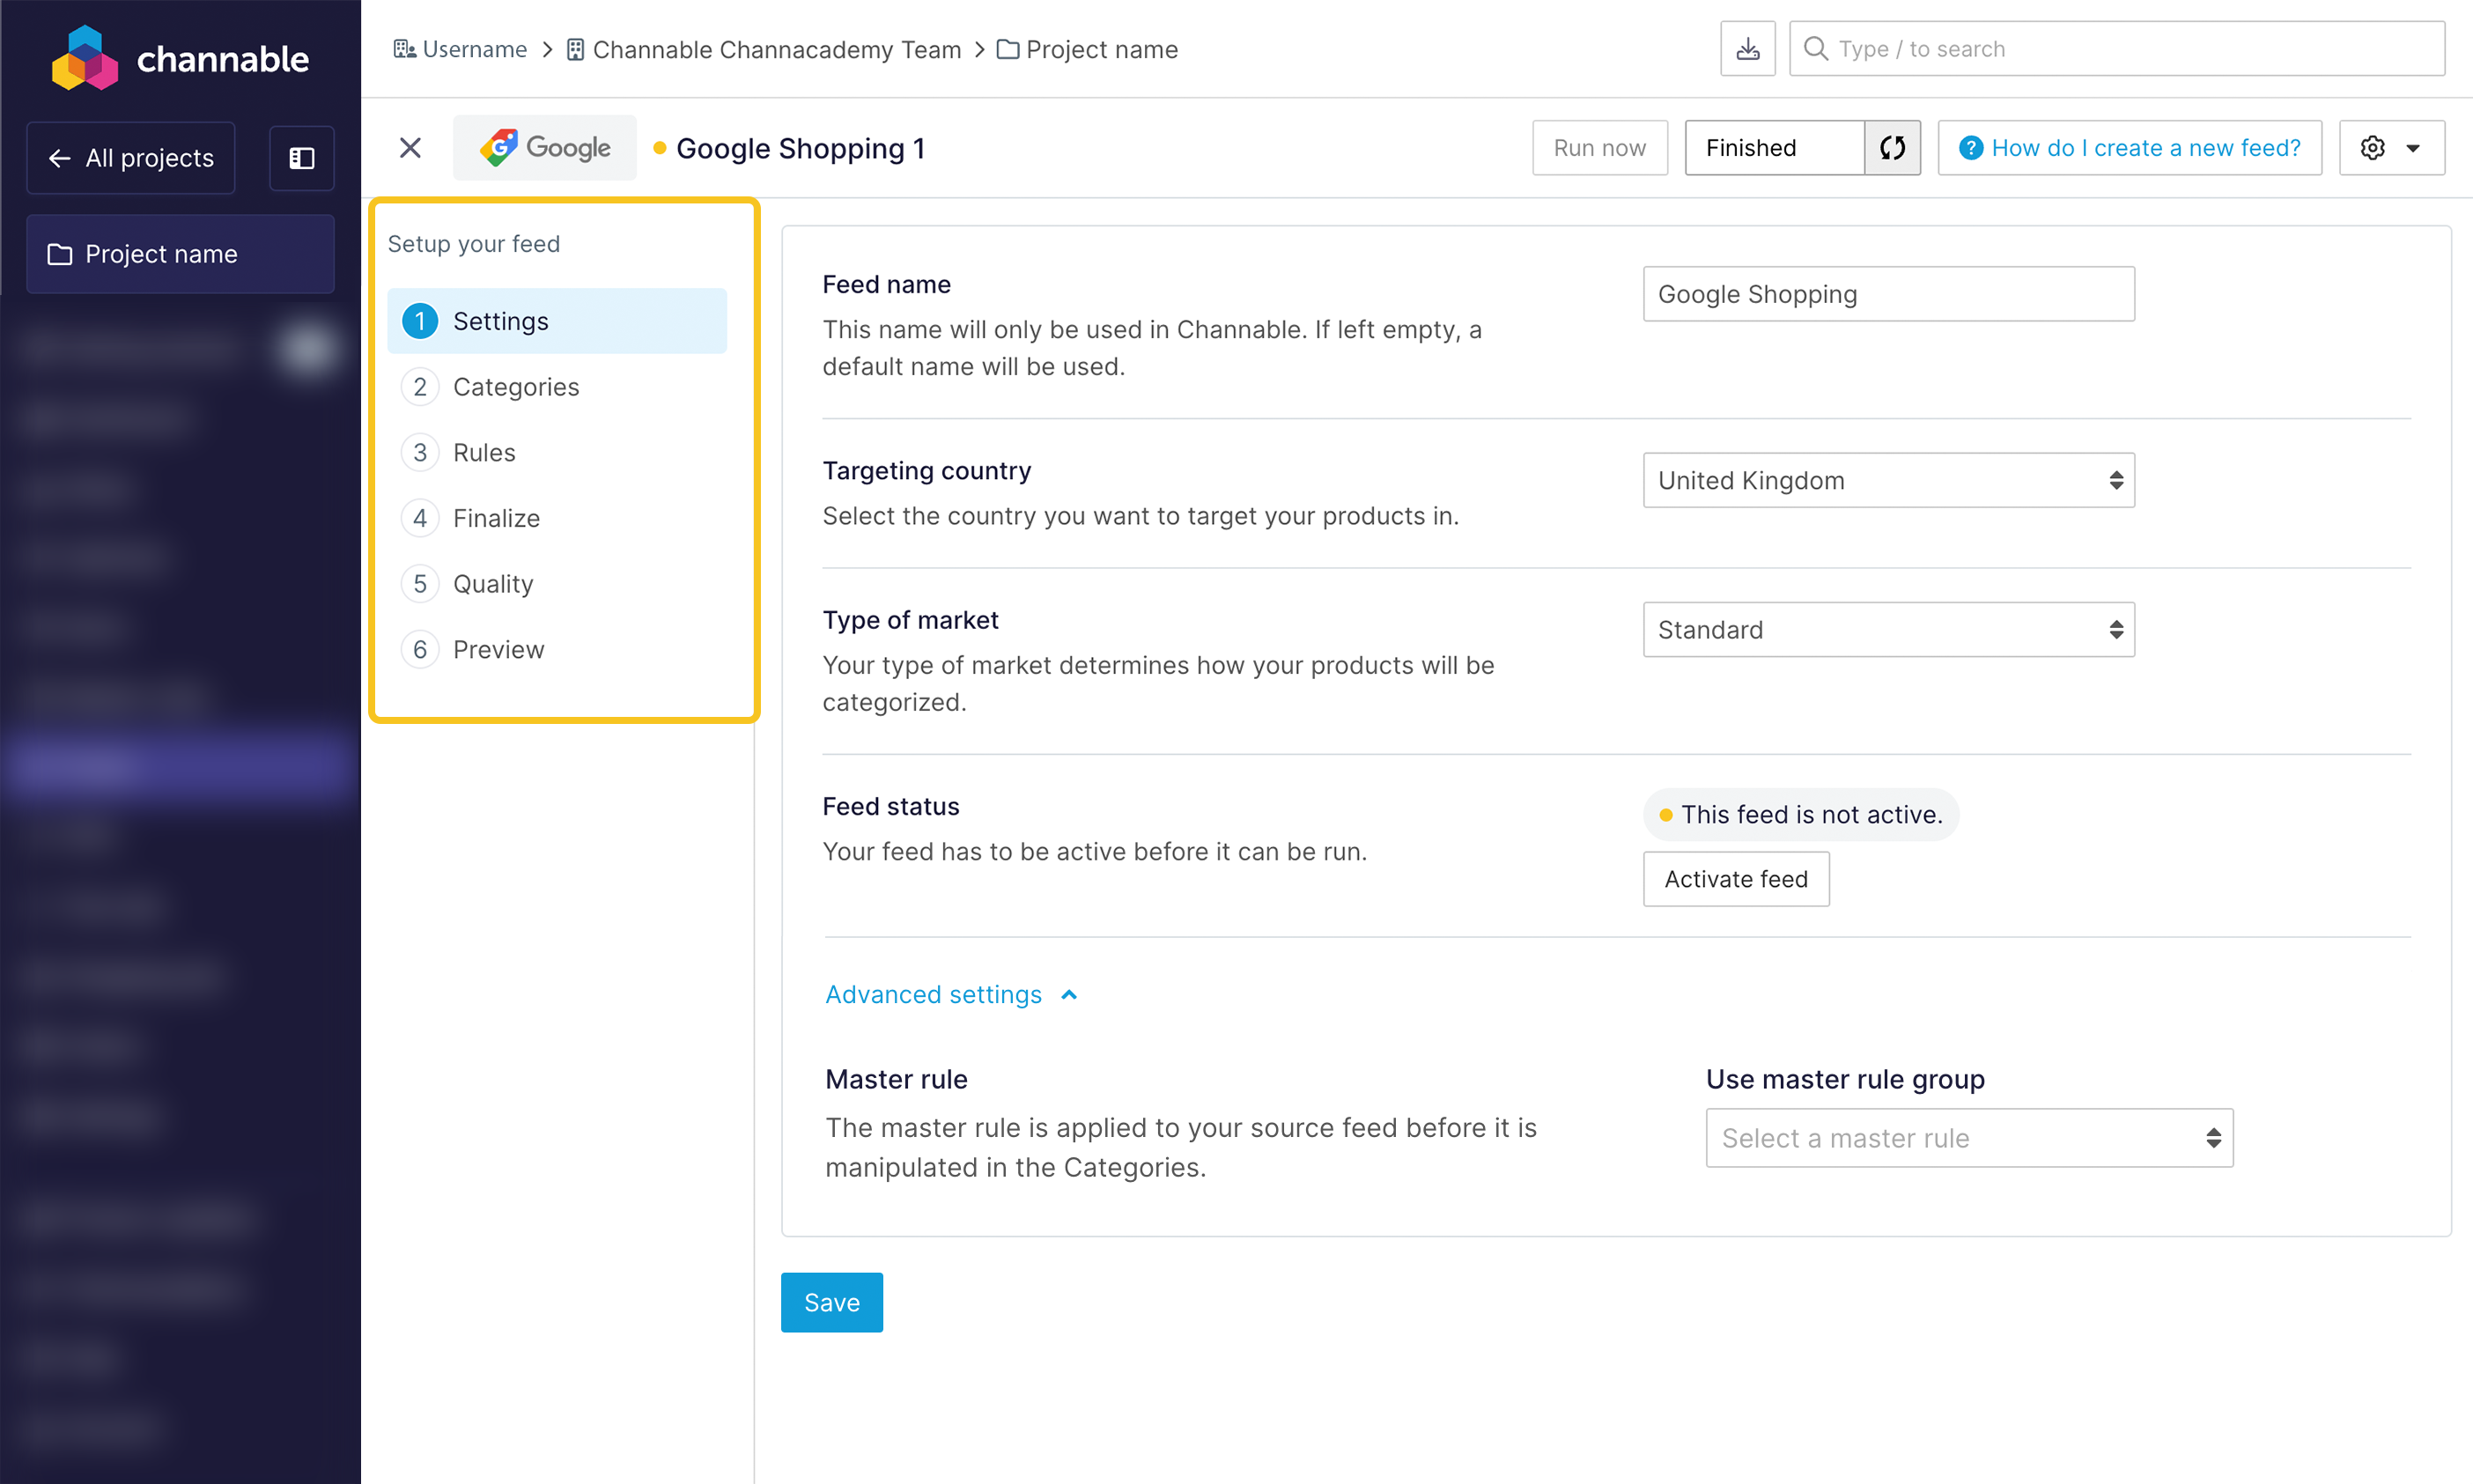Viewport: 2473px width, 1484px height.
Task: Click the Save button
Action: pyautogui.click(x=831, y=1302)
